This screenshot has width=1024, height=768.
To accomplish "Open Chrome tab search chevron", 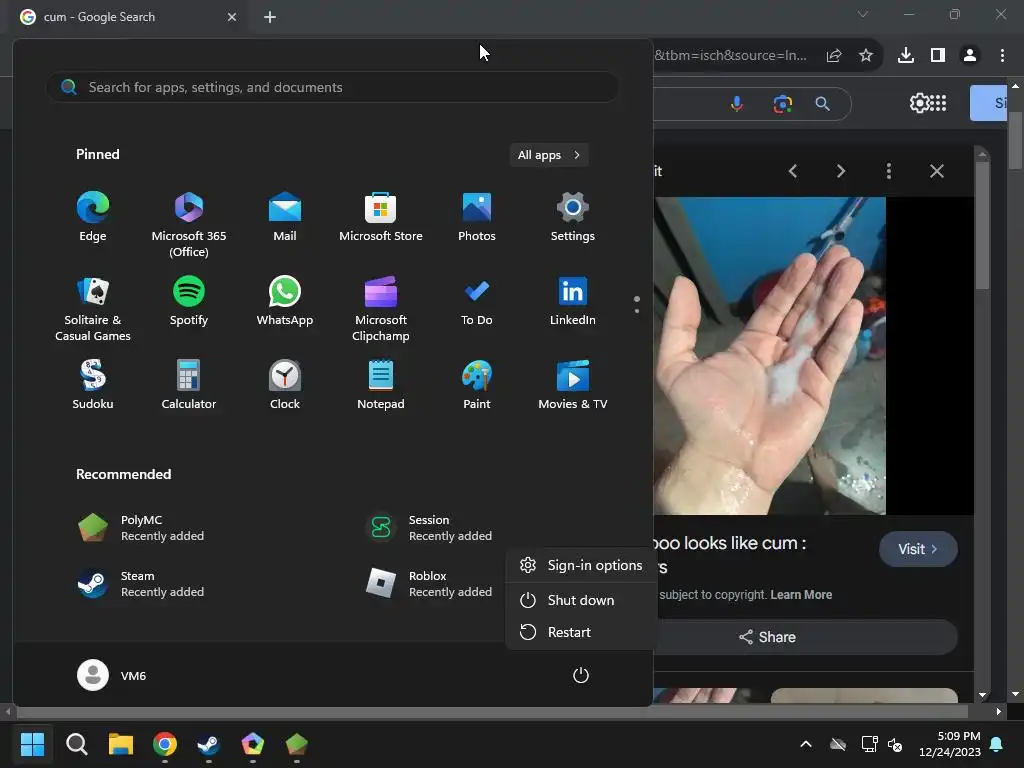I will point(863,14).
